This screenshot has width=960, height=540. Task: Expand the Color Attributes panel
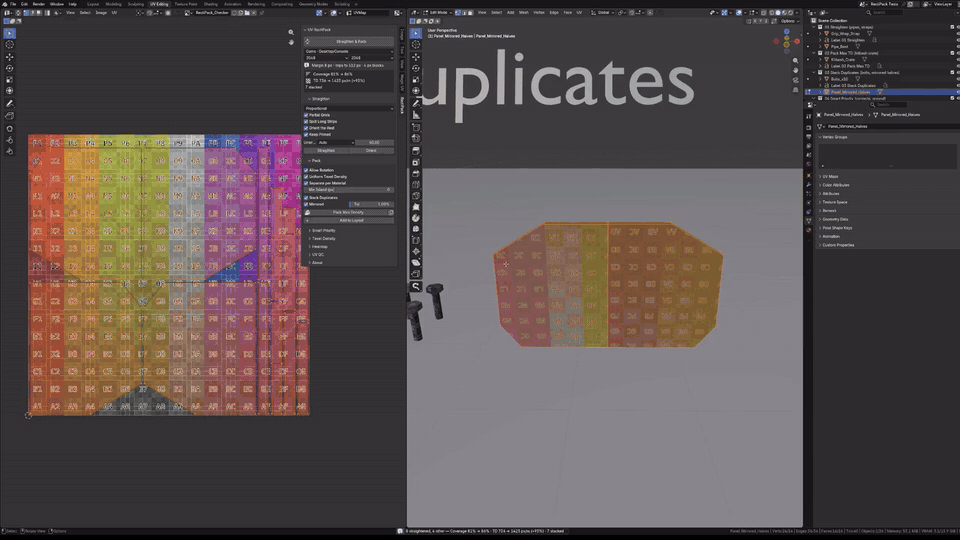click(x=834, y=185)
